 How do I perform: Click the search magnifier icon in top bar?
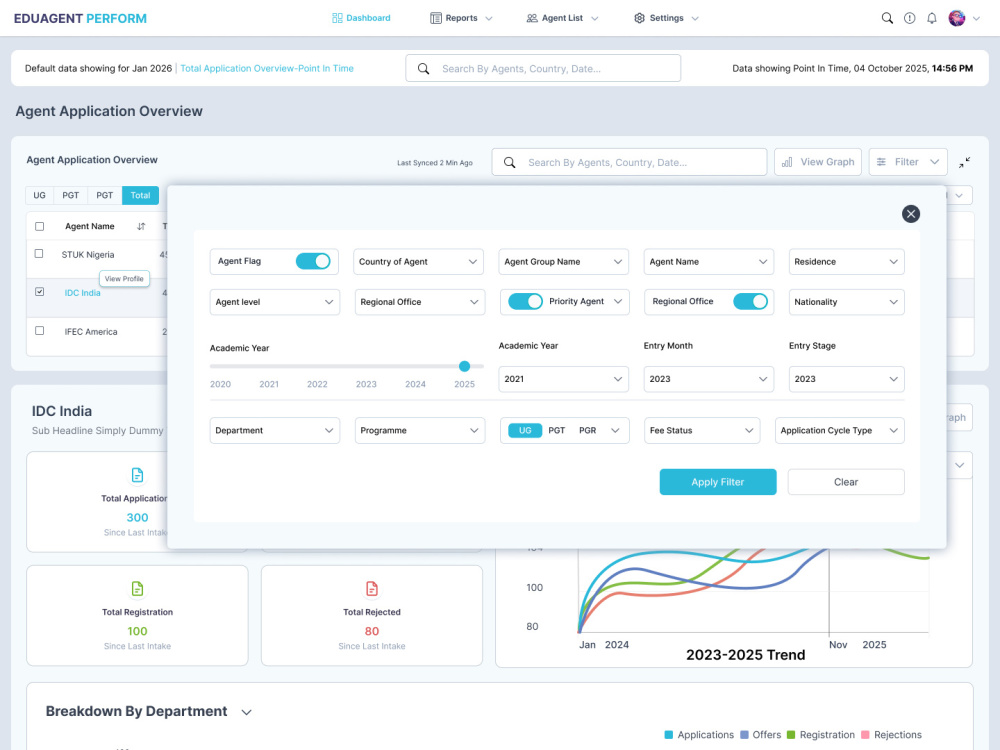click(886, 18)
